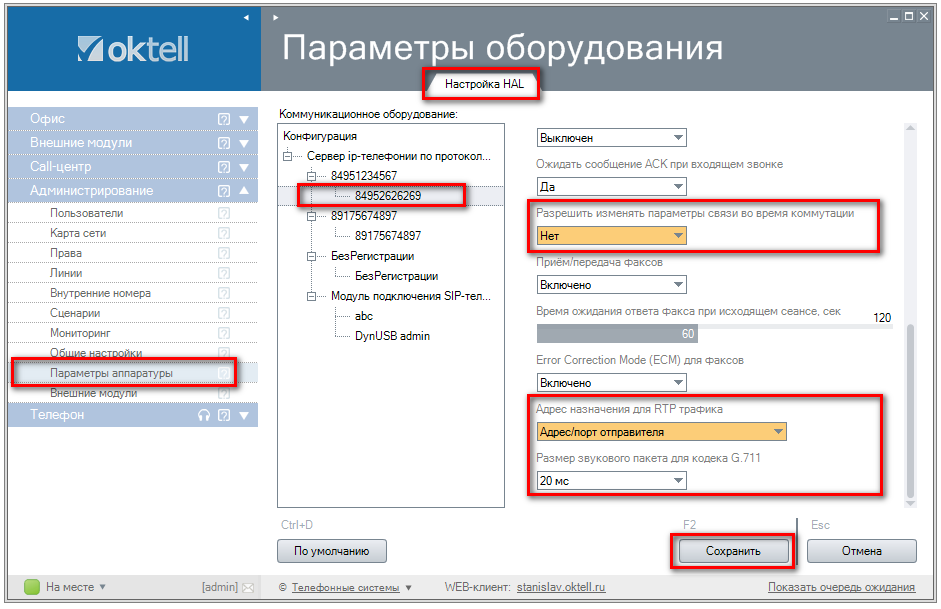Viewport: 941px width, 609px height.
Task: Click the headset icon in Телефон section
Action: [x=205, y=415]
